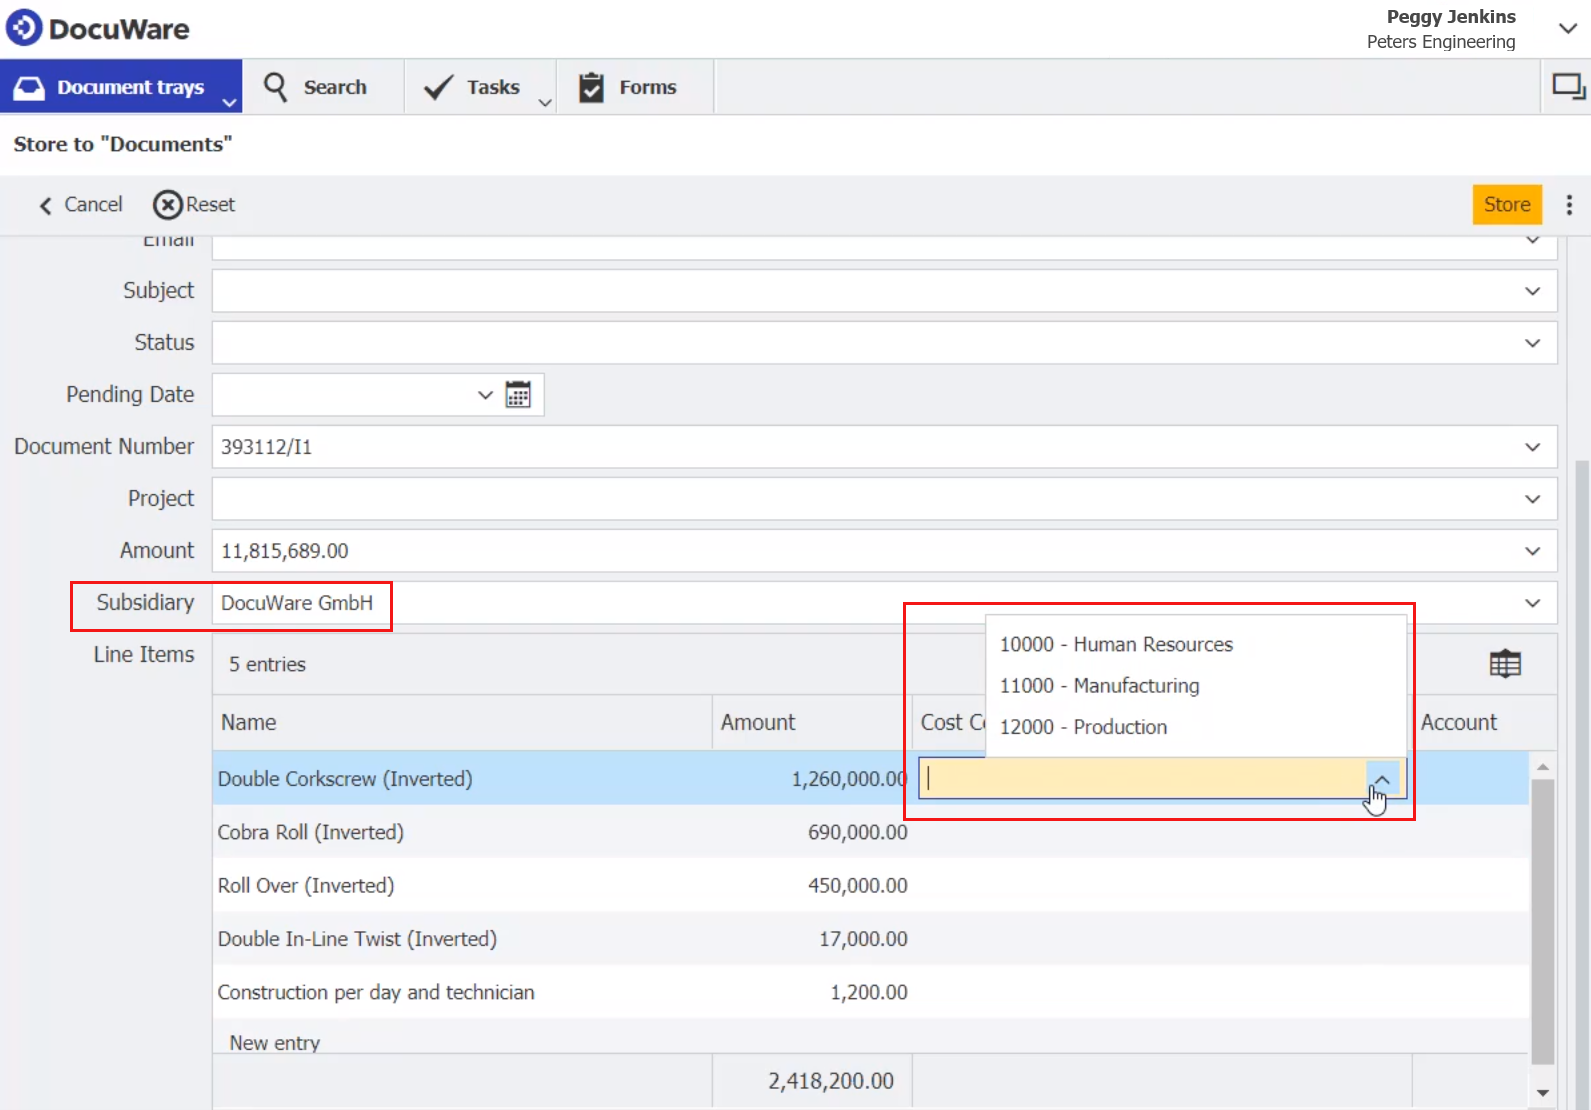This screenshot has height=1110, width=1591.
Task: Choose 12000 - Production from the list
Action: [x=1083, y=727]
